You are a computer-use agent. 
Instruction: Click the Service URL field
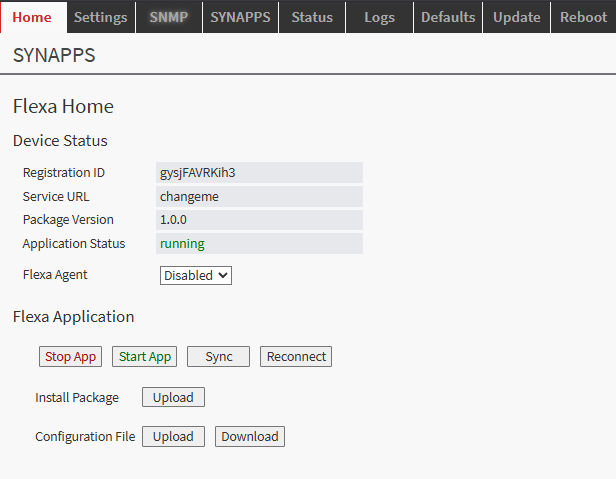(259, 197)
